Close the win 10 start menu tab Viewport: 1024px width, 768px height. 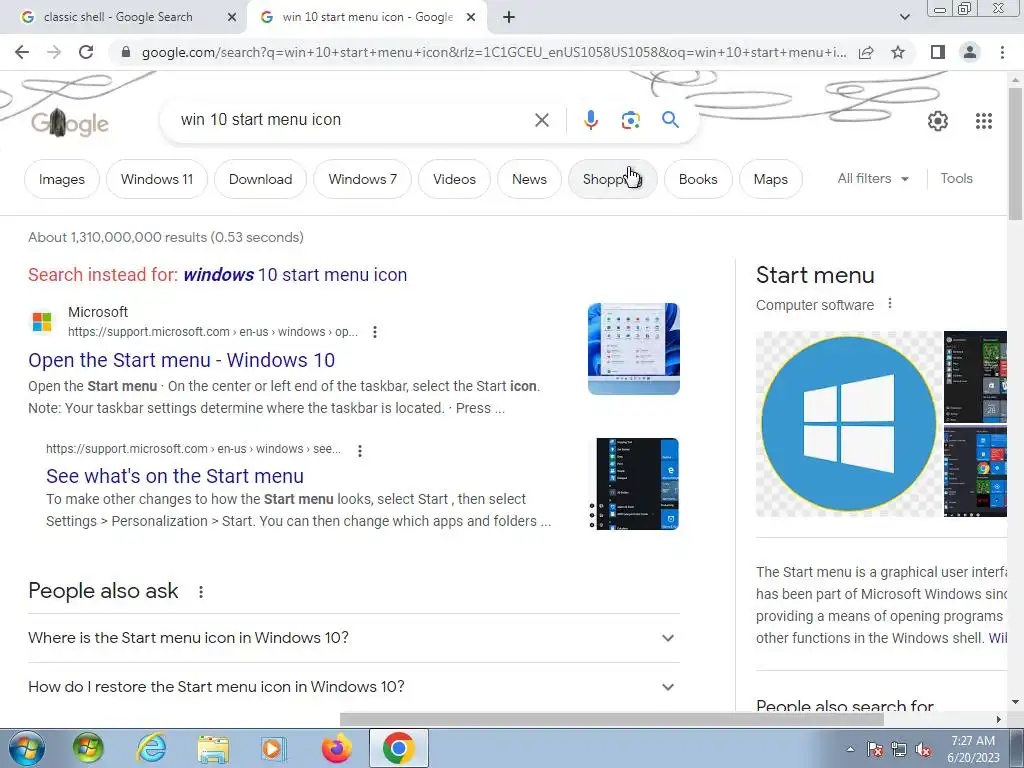point(471,18)
